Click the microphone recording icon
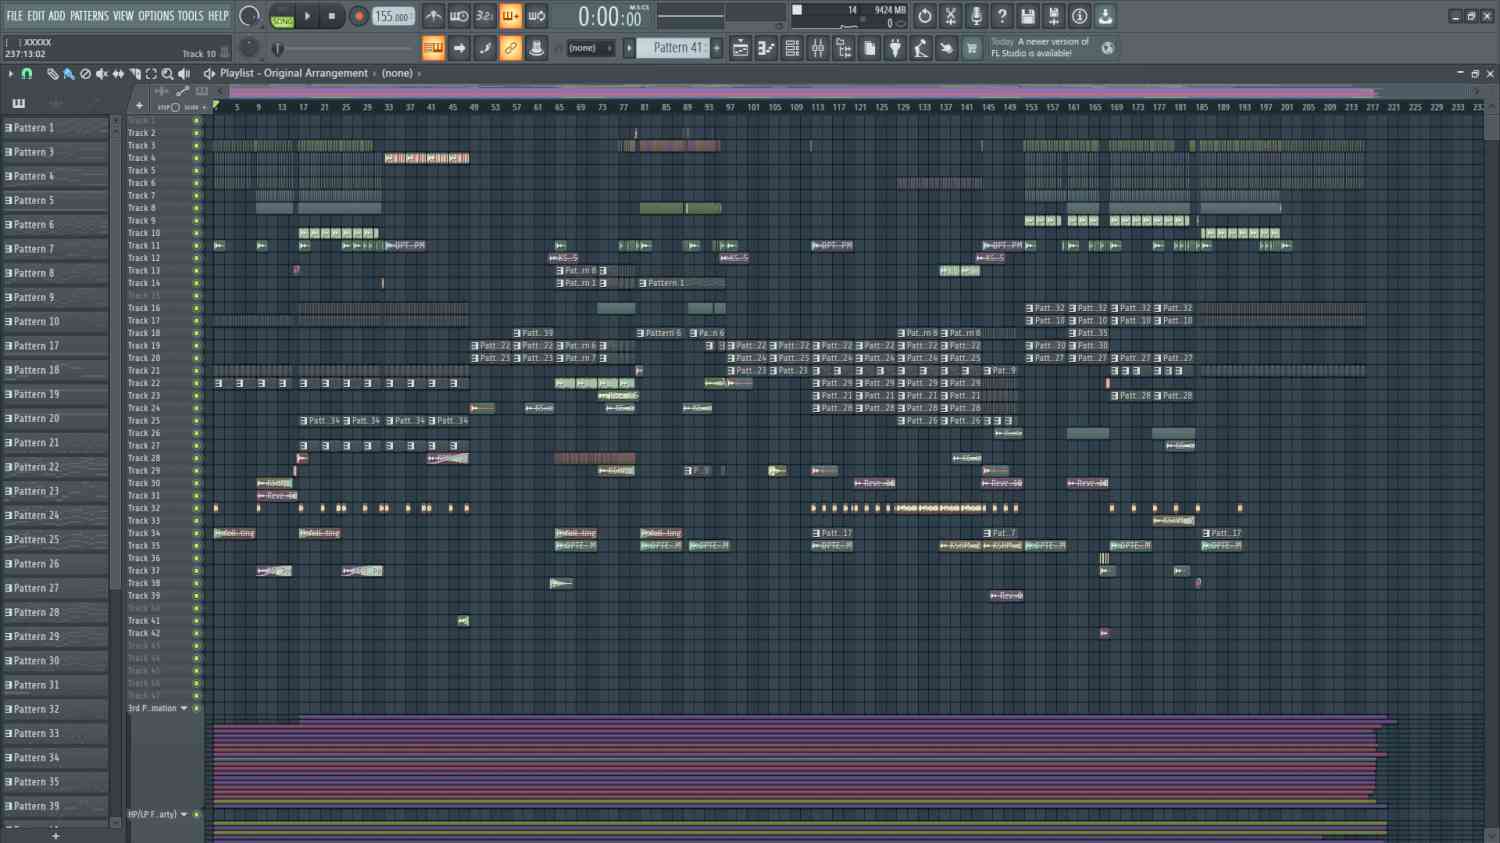The image size is (1500, 843). (976, 16)
